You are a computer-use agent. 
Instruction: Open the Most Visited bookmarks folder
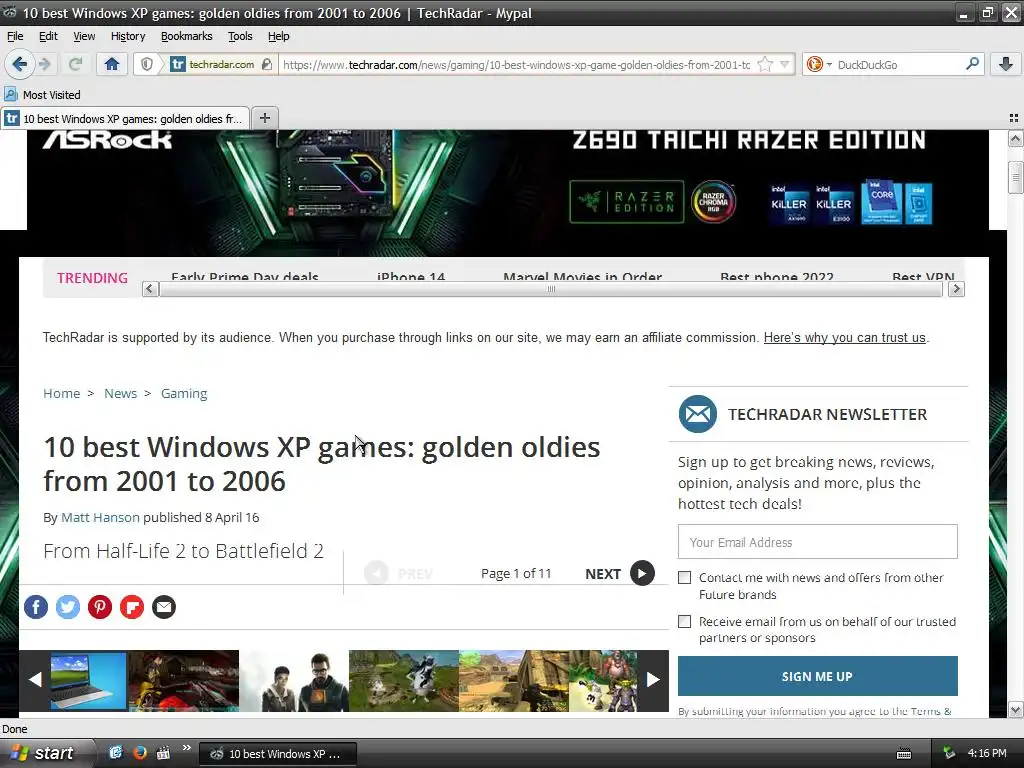click(x=42, y=95)
